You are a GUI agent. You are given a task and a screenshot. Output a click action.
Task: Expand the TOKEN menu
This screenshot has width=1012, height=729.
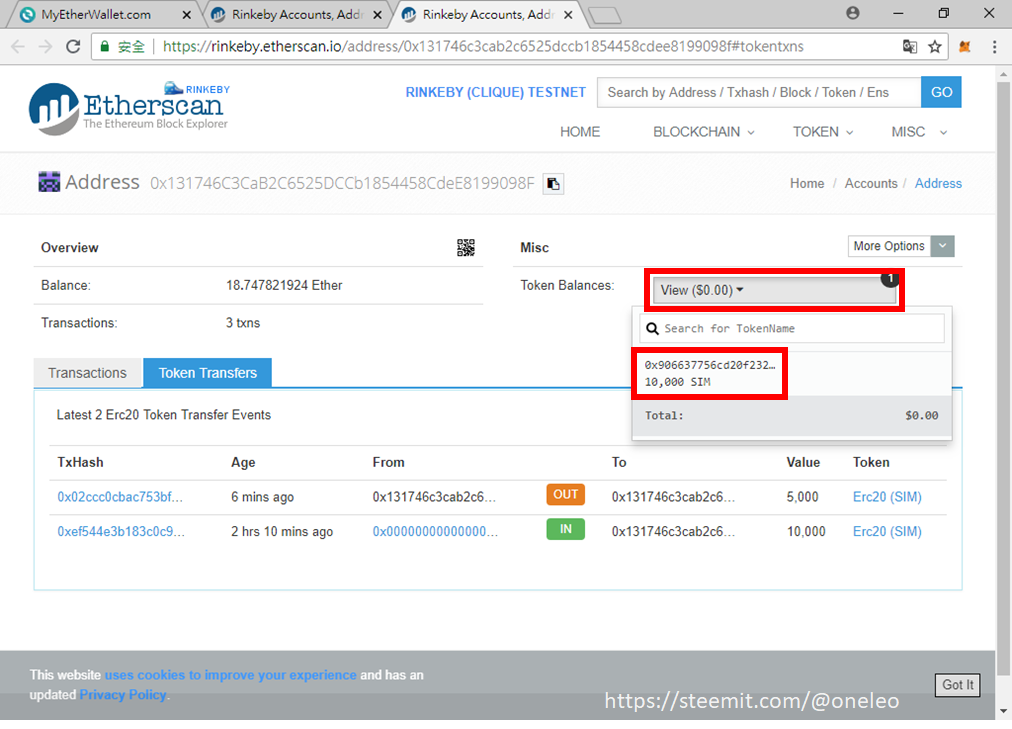pos(823,132)
